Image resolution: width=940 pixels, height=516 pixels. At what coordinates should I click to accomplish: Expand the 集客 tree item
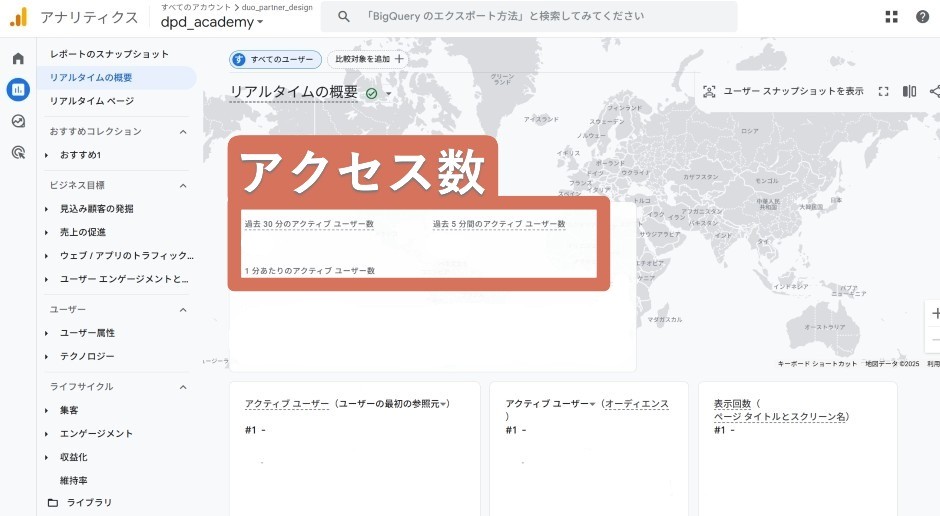coord(47,411)
